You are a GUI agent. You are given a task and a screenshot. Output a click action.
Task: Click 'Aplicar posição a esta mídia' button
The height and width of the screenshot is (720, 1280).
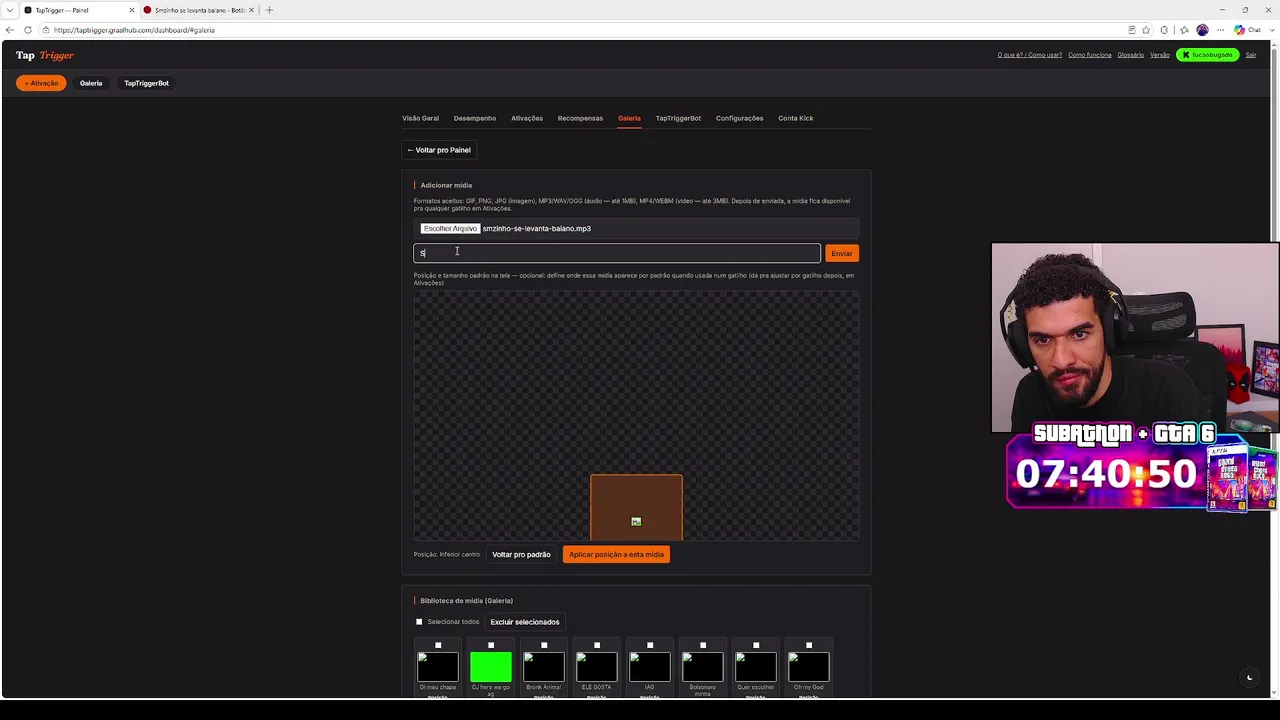tap(616, 554)
